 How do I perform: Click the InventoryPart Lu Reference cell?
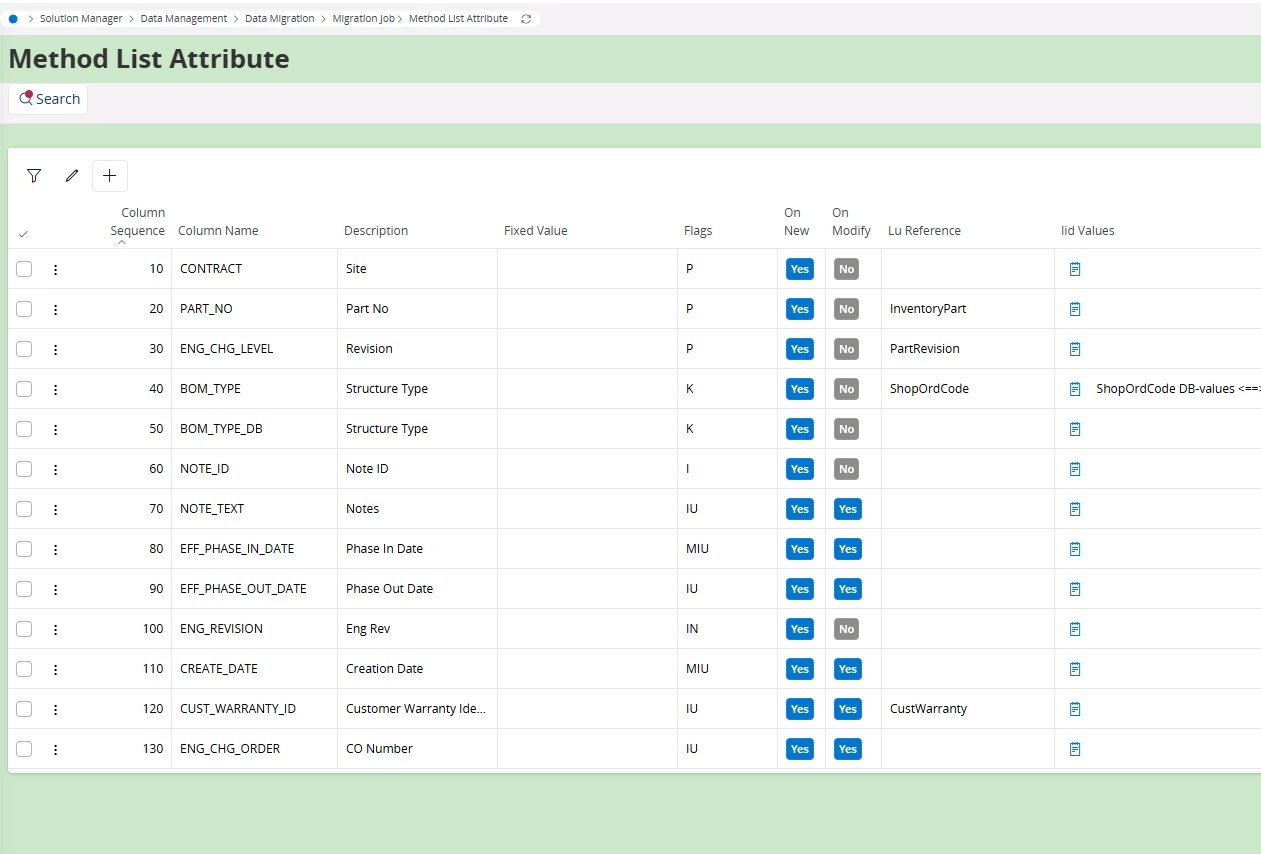(x=967, y=309)
